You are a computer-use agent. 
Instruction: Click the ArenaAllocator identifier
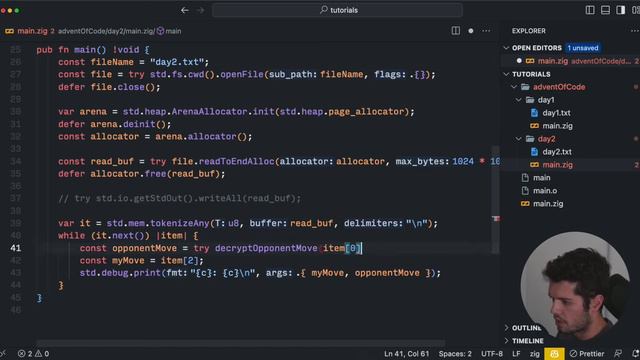coord(209,112)
